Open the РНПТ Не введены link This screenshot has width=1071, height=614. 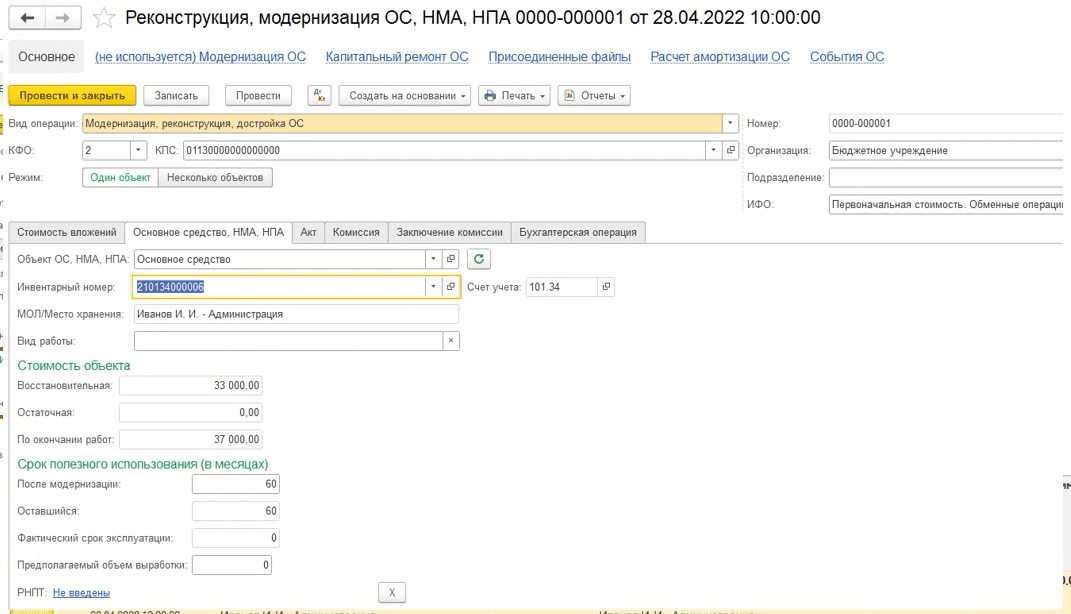click(81, 593)
